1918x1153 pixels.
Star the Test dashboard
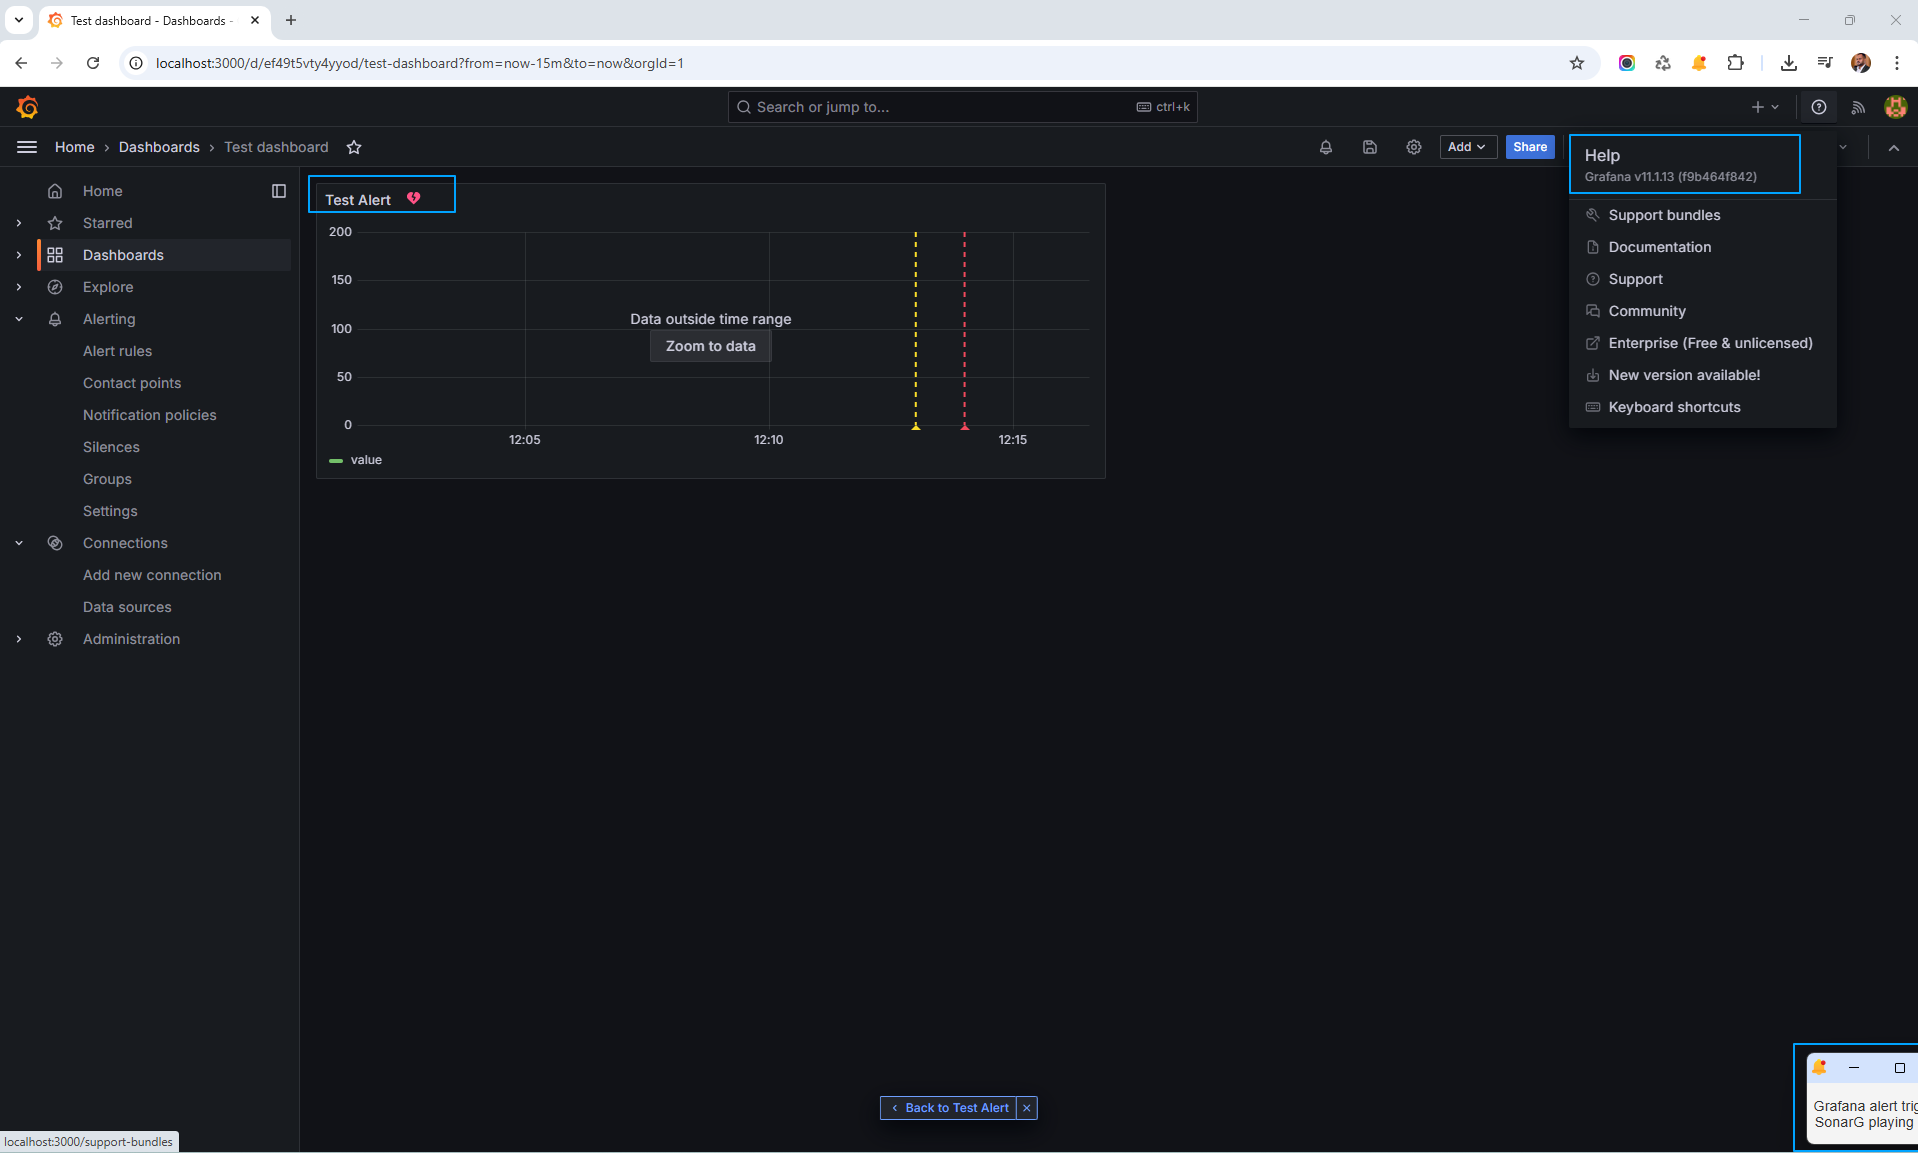[353, 147]
